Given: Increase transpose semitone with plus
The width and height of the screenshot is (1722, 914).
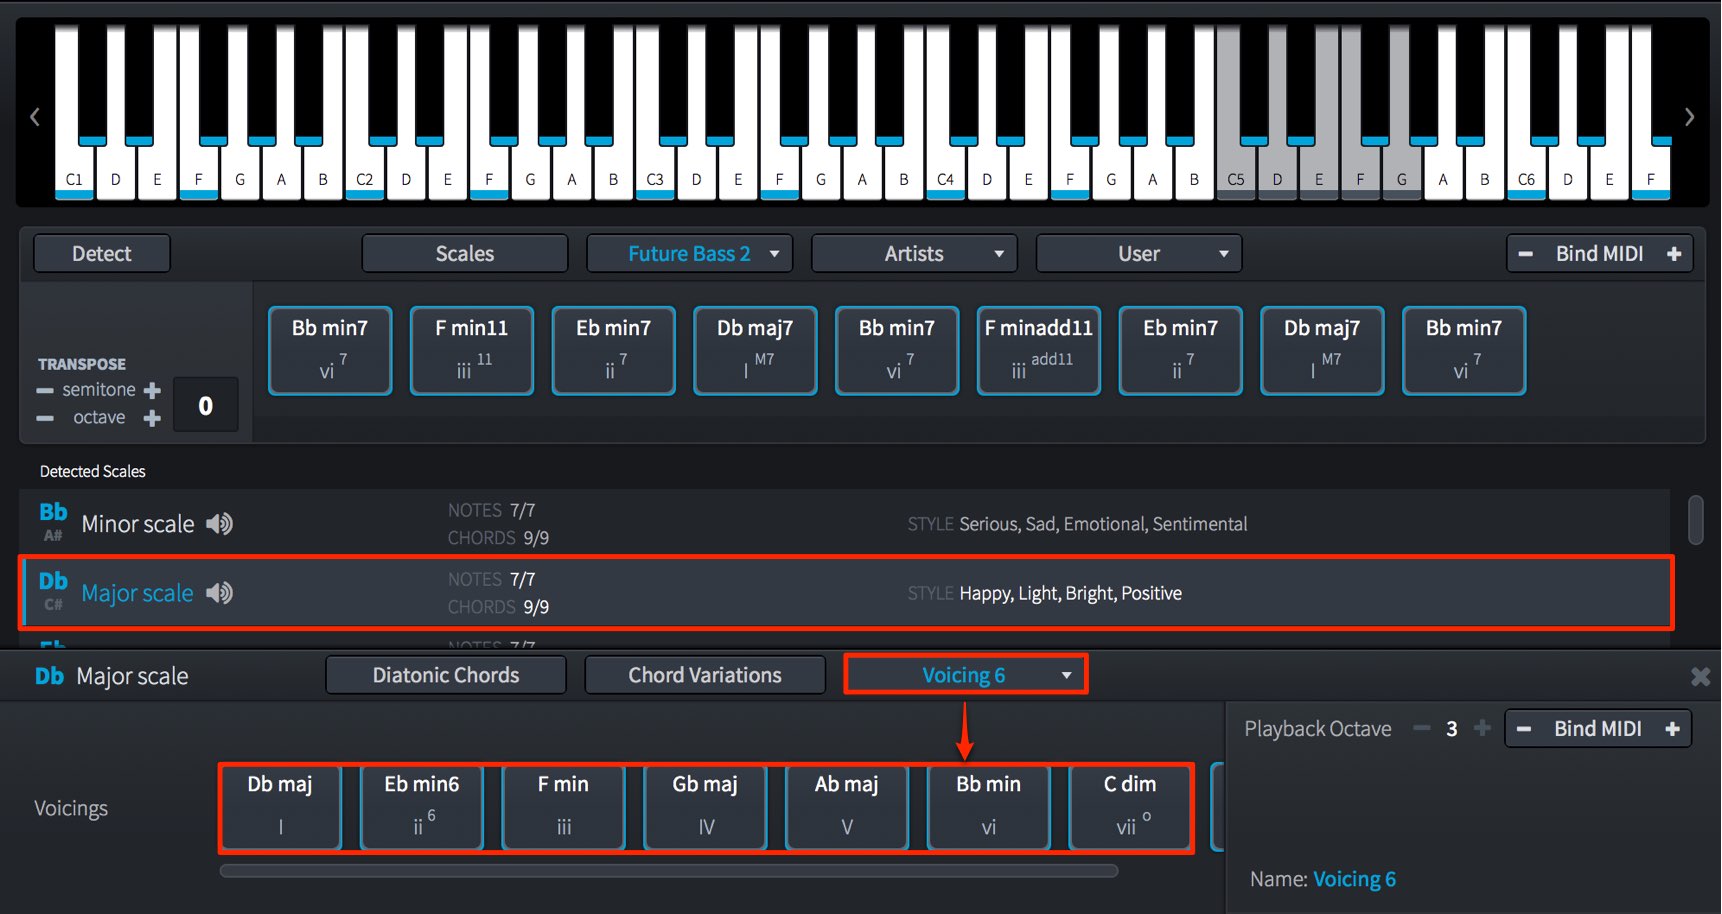Looking at the screenshot, I should click(x=152, y=390).
